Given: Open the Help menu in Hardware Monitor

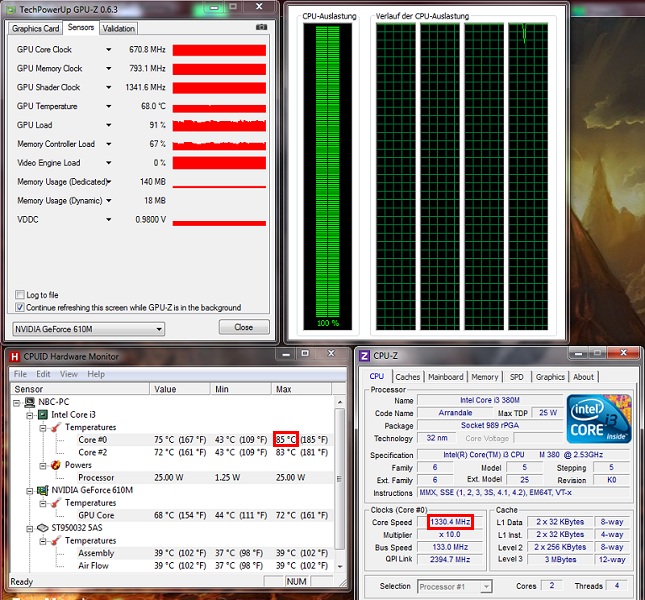Looking at the screenshot, I should tap(96, 374).
